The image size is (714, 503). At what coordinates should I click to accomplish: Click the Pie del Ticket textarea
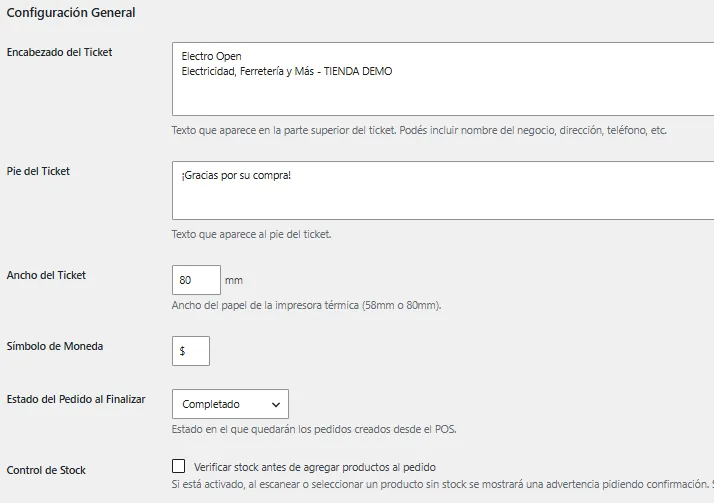tap(443, 190)
